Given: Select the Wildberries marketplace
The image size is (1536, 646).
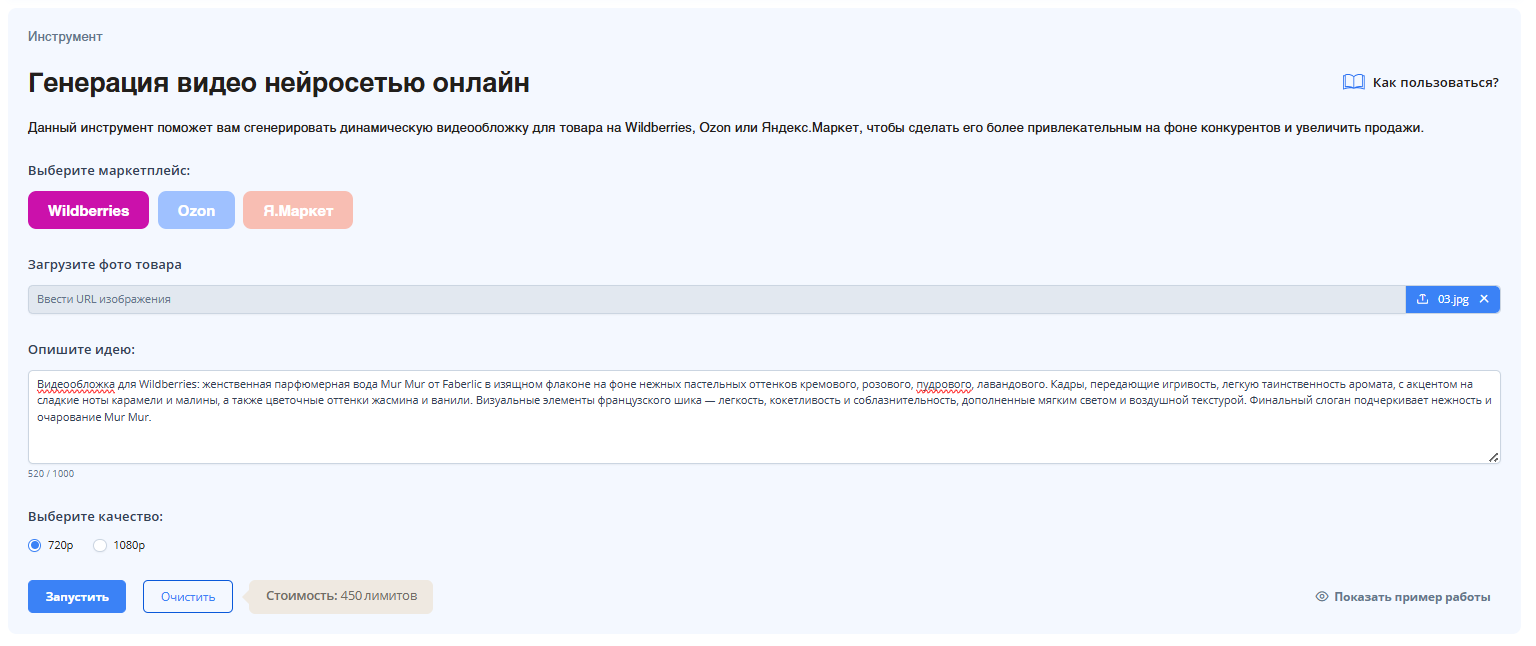Looking at the screenshot, I should pyautogui.click(x=88, y=210).
